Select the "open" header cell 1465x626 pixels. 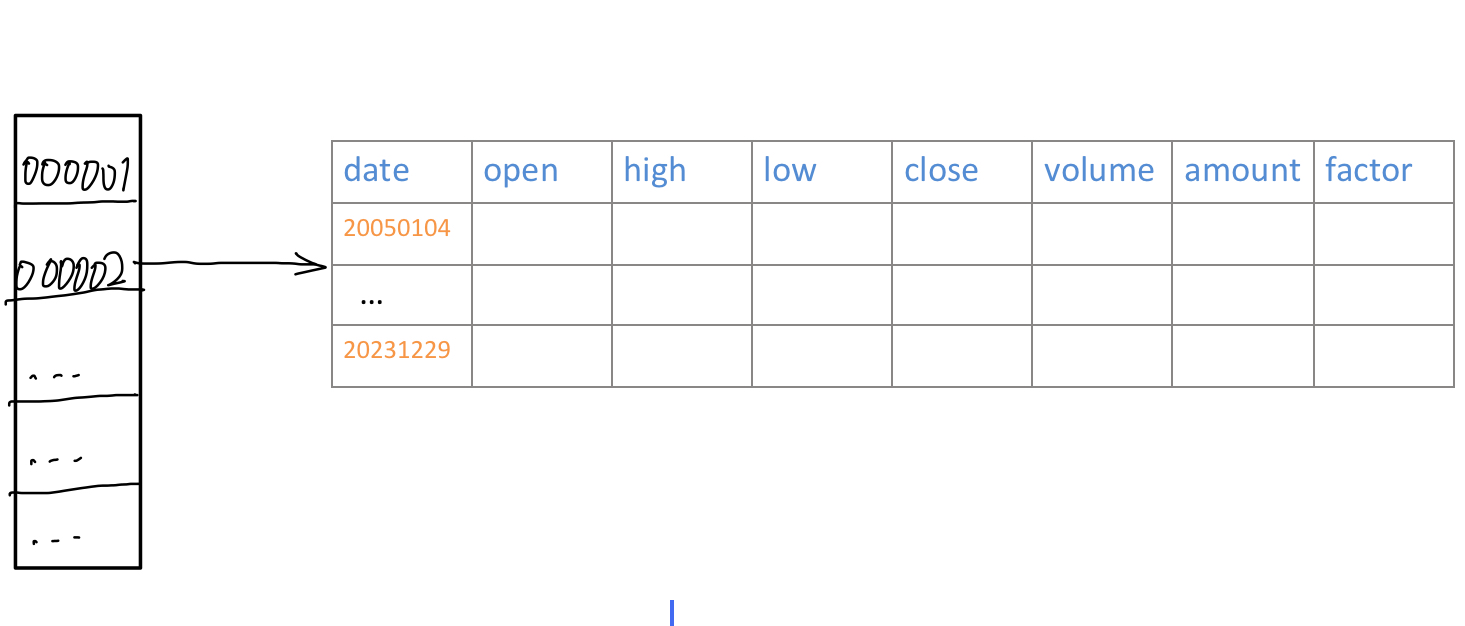(x=521, y=171)
